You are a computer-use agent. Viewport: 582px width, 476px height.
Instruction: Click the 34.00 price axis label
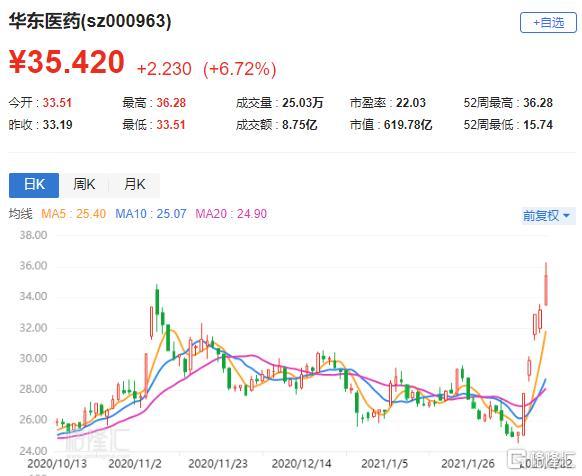click(x=33, y=297)
